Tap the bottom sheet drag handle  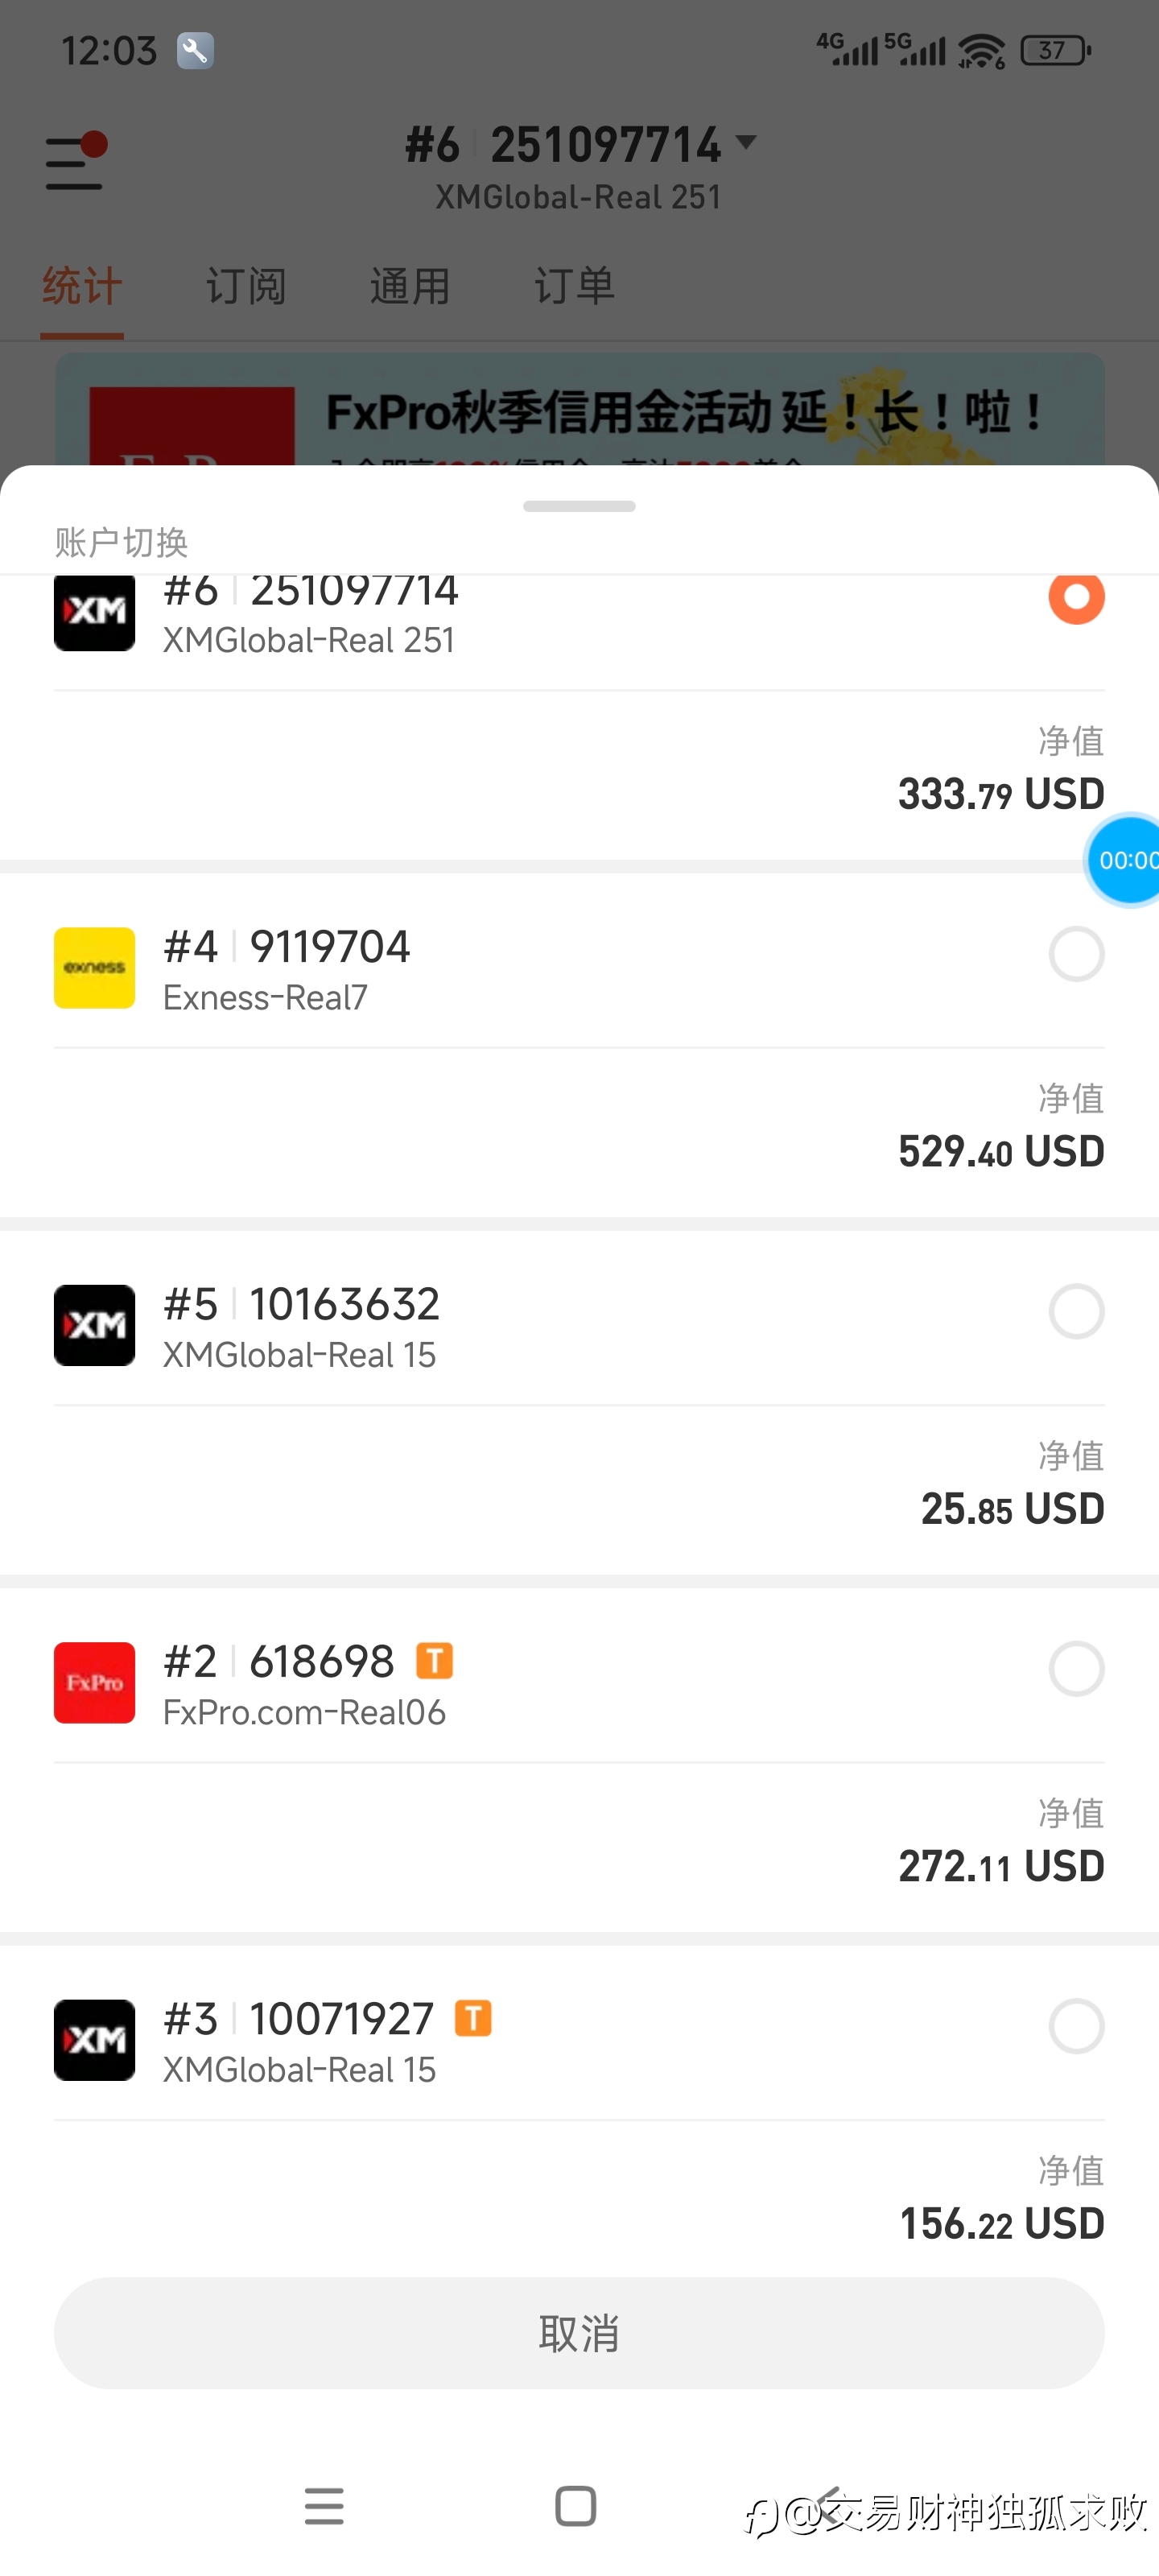pos(579,506)
